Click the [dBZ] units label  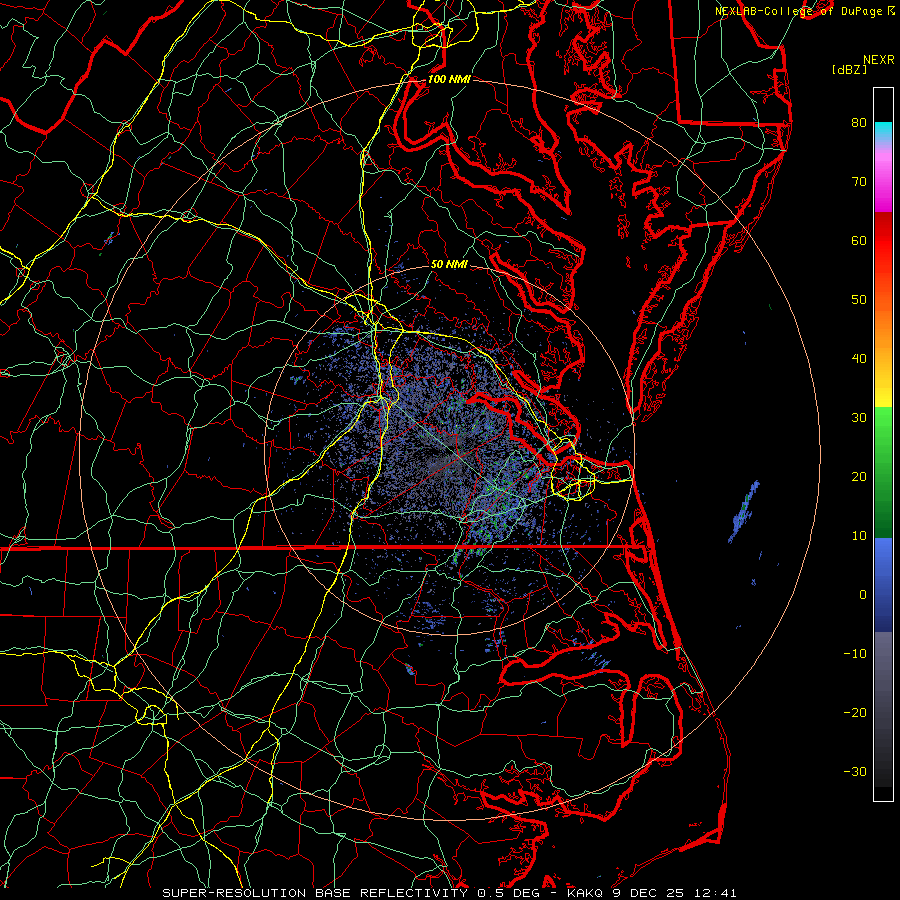849,69
